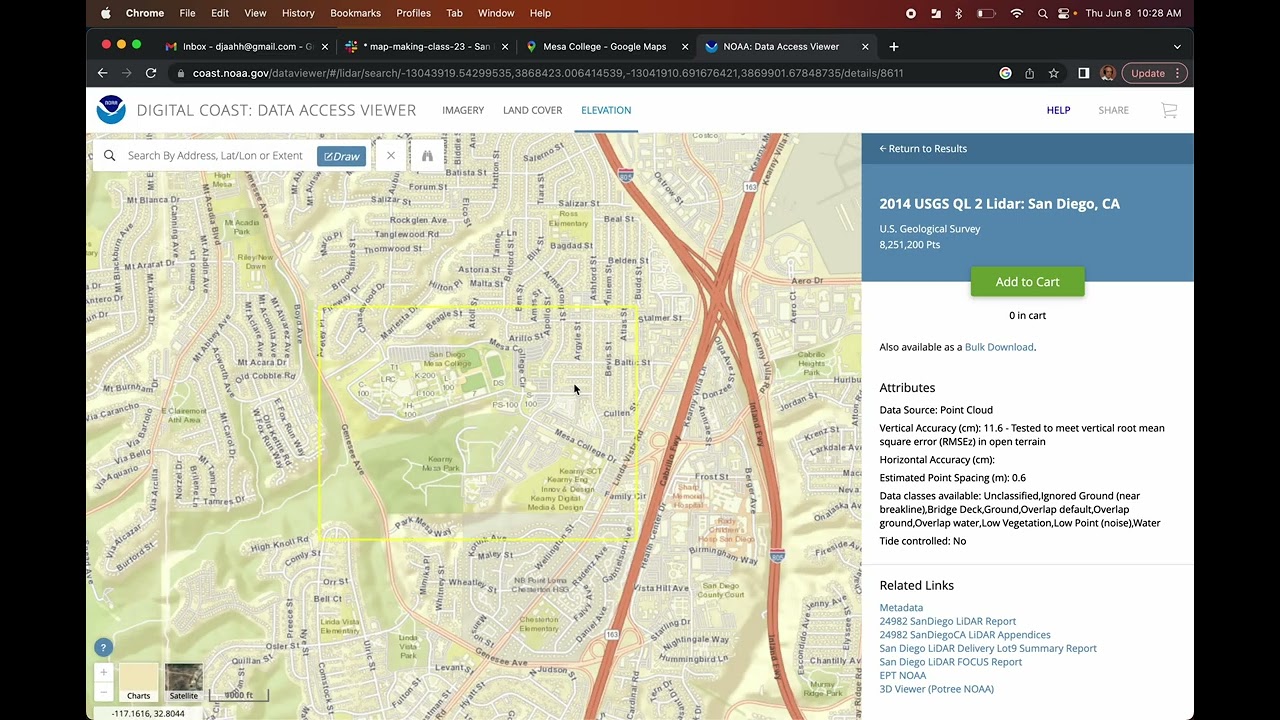The width and height of the screenshot is (1280, 720).
Task: Click the SHARE link in header
Action: click(x=1113, y=110)
